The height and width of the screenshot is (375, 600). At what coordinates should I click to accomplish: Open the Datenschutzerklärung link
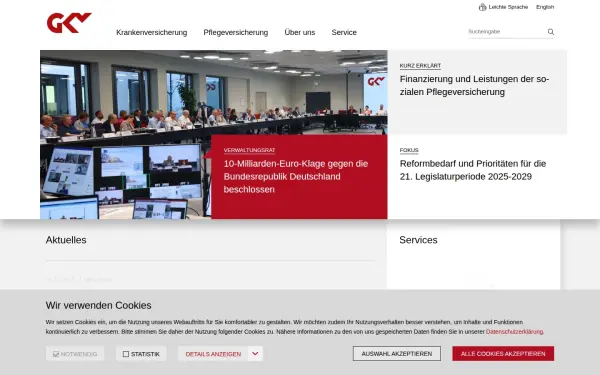click(514, 332)
